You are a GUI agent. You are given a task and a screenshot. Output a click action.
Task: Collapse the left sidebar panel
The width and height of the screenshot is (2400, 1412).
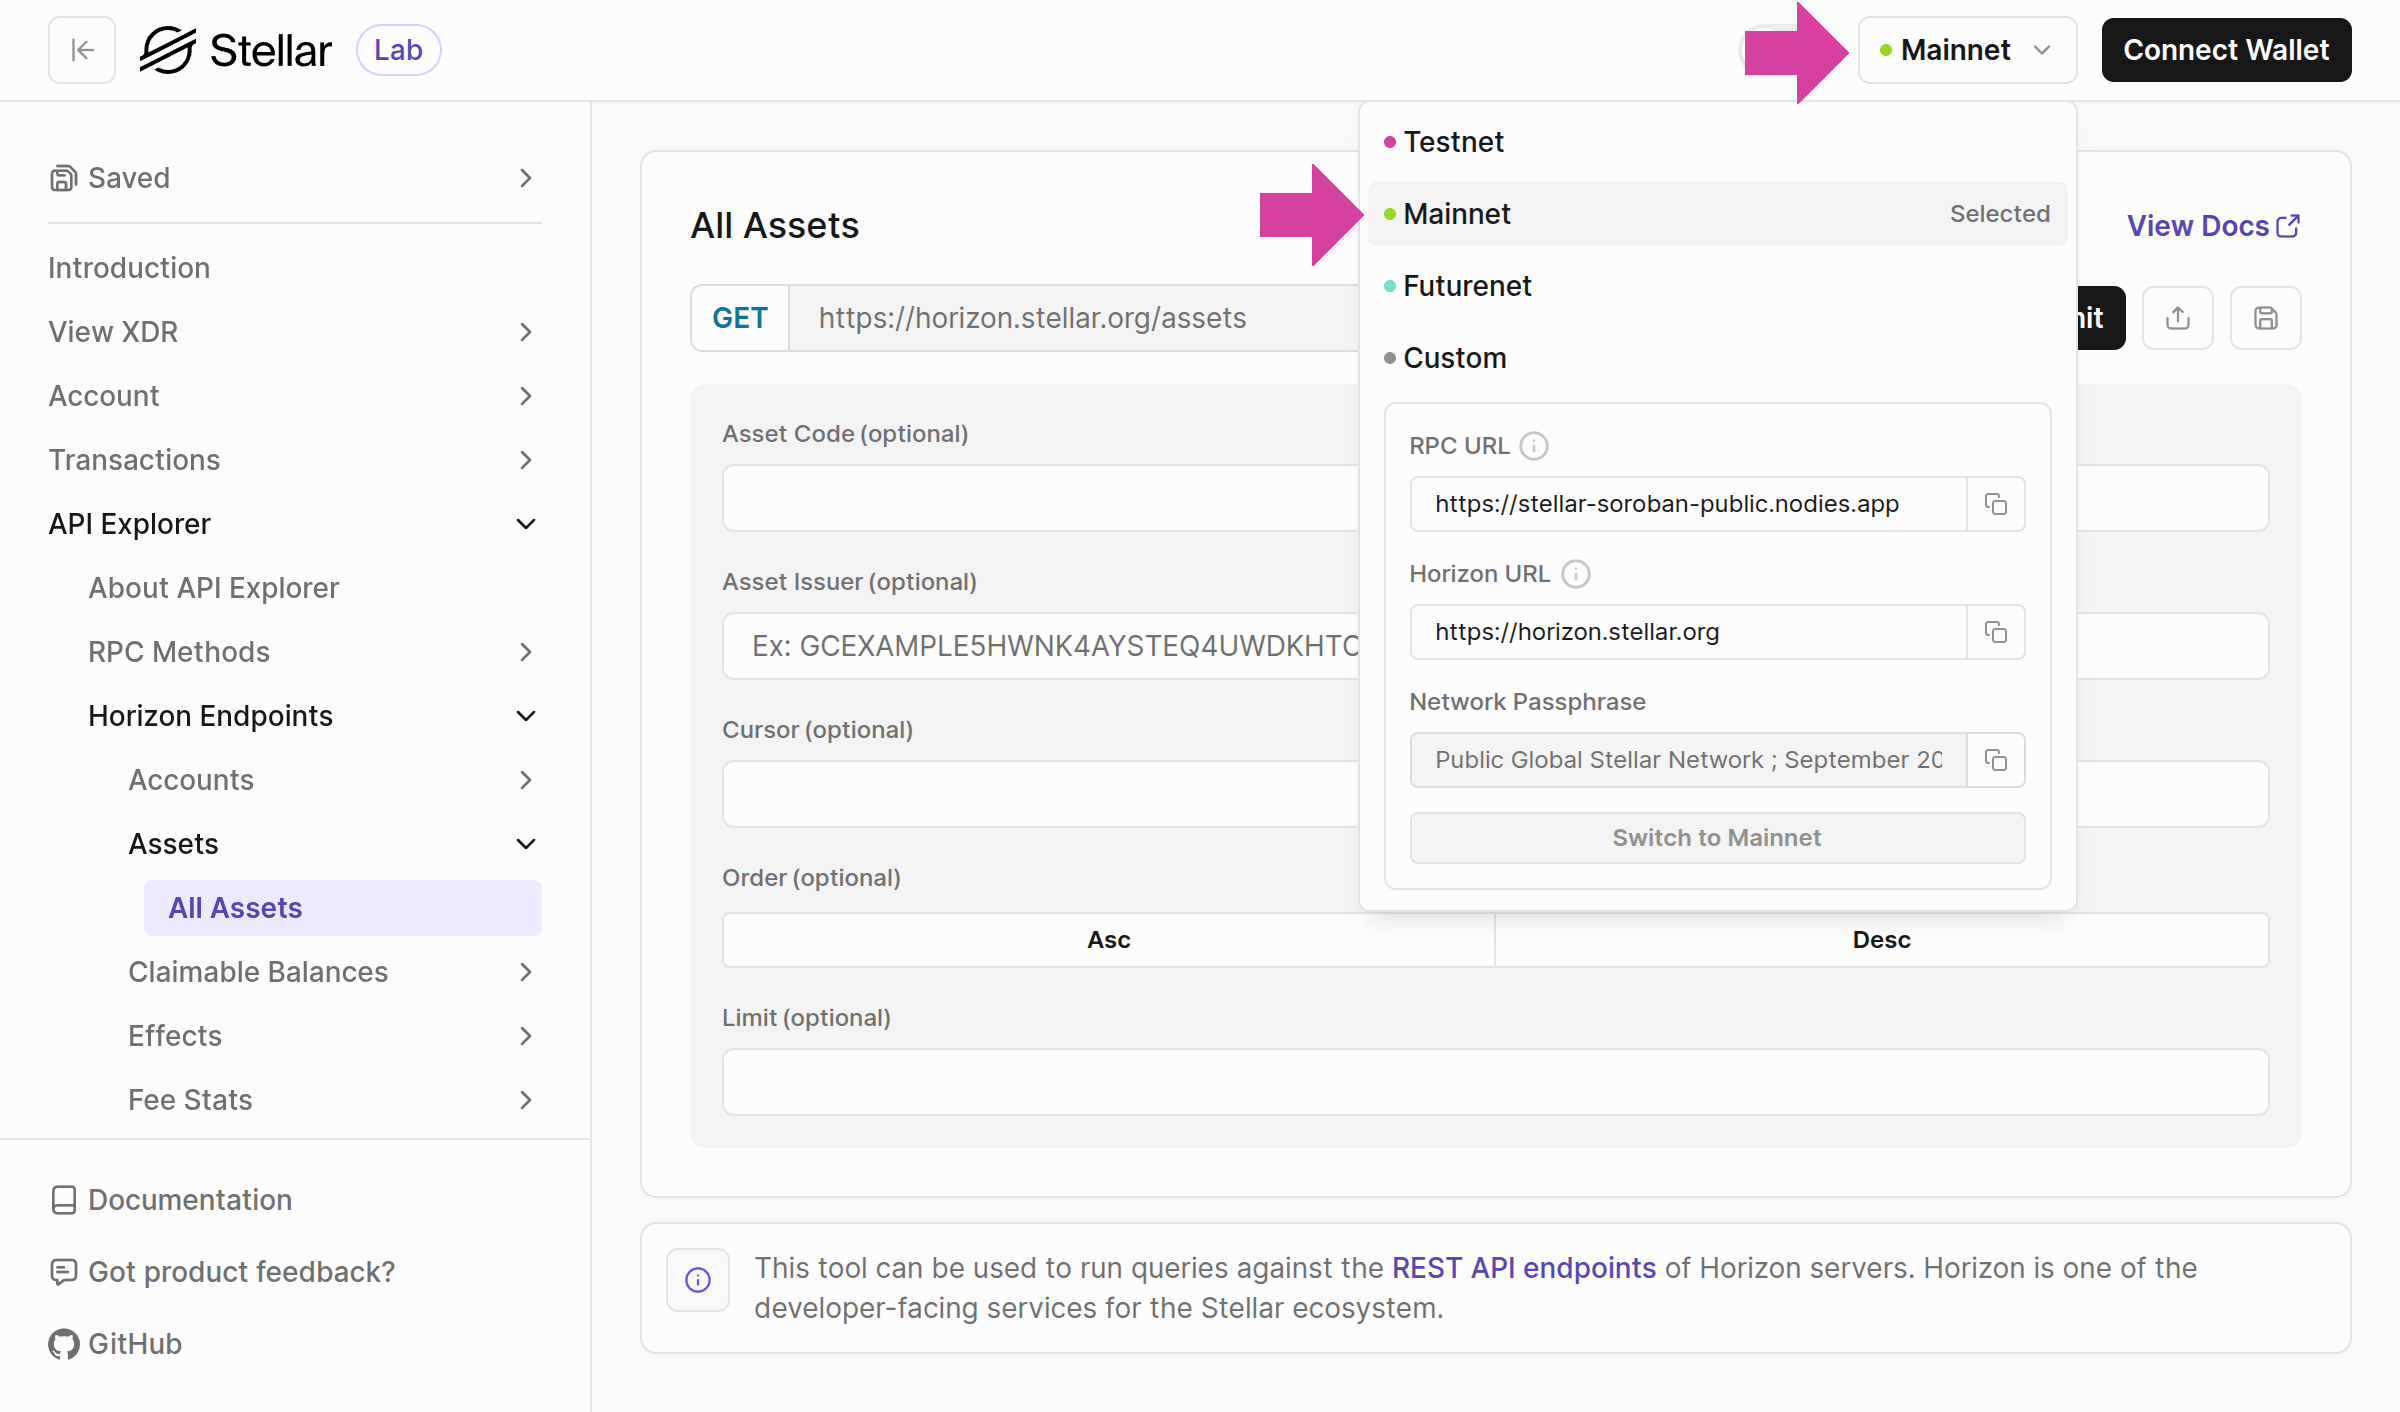80,49
